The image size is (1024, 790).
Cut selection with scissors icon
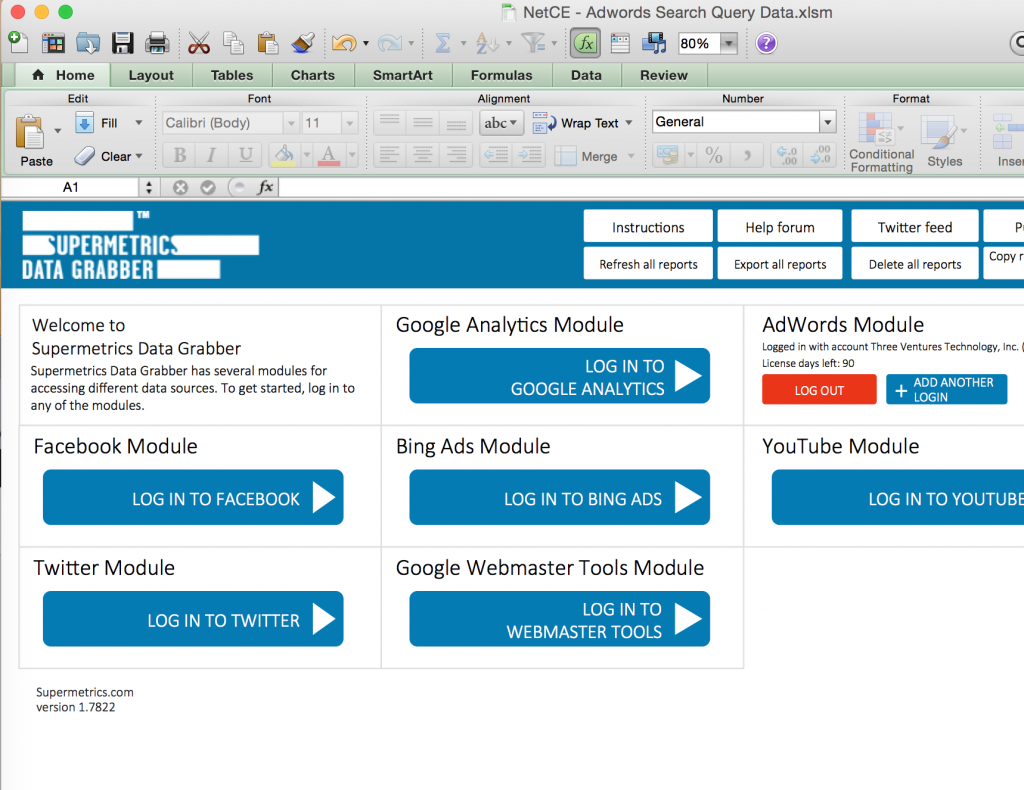pyautogui.click(x=199, y=44)
